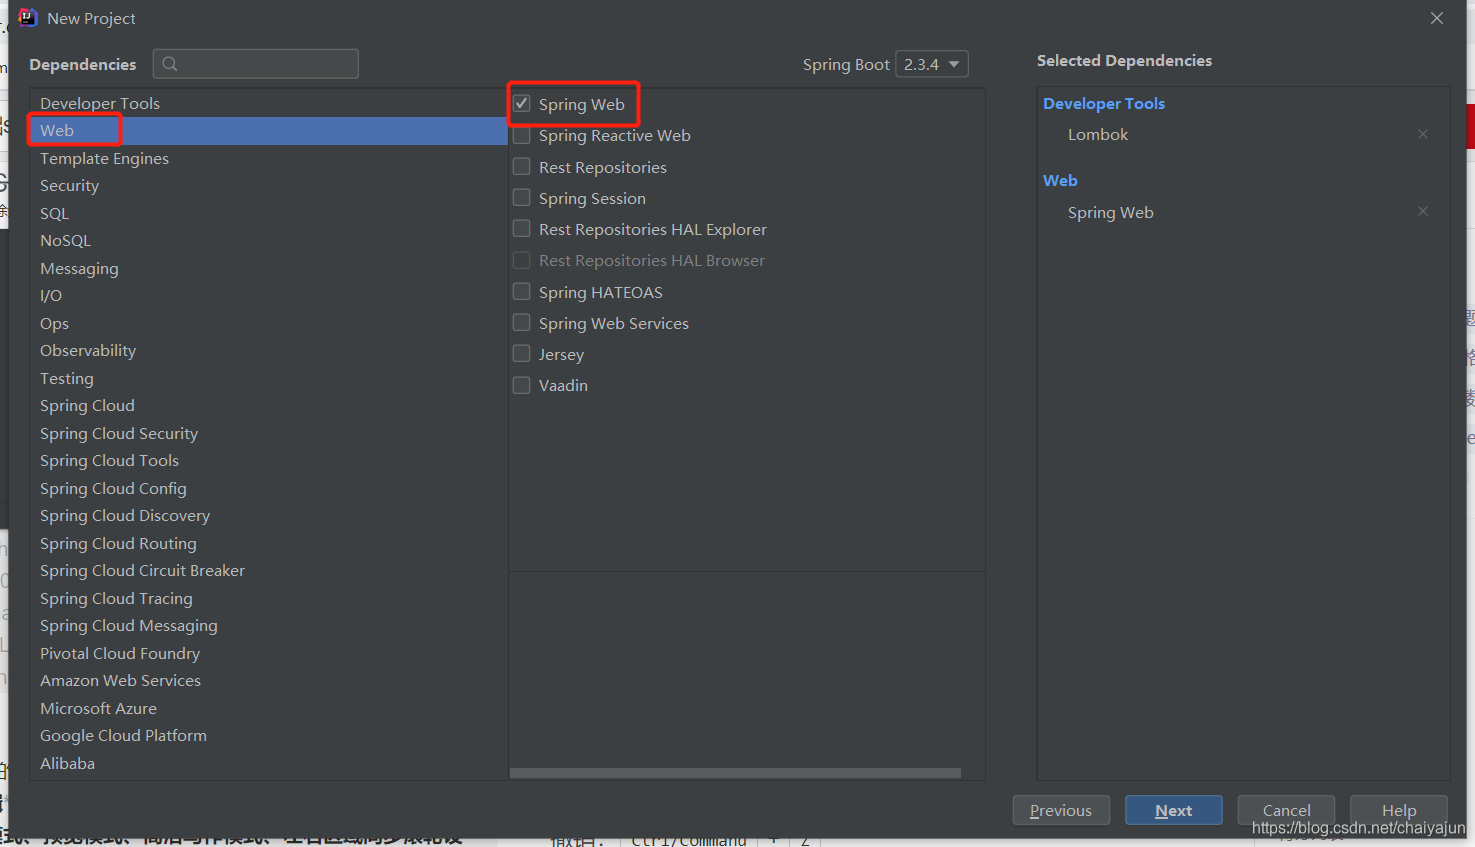Focus the dependencies search field
The height and width of the screenshot is (847, 1475).
point(256,64)
